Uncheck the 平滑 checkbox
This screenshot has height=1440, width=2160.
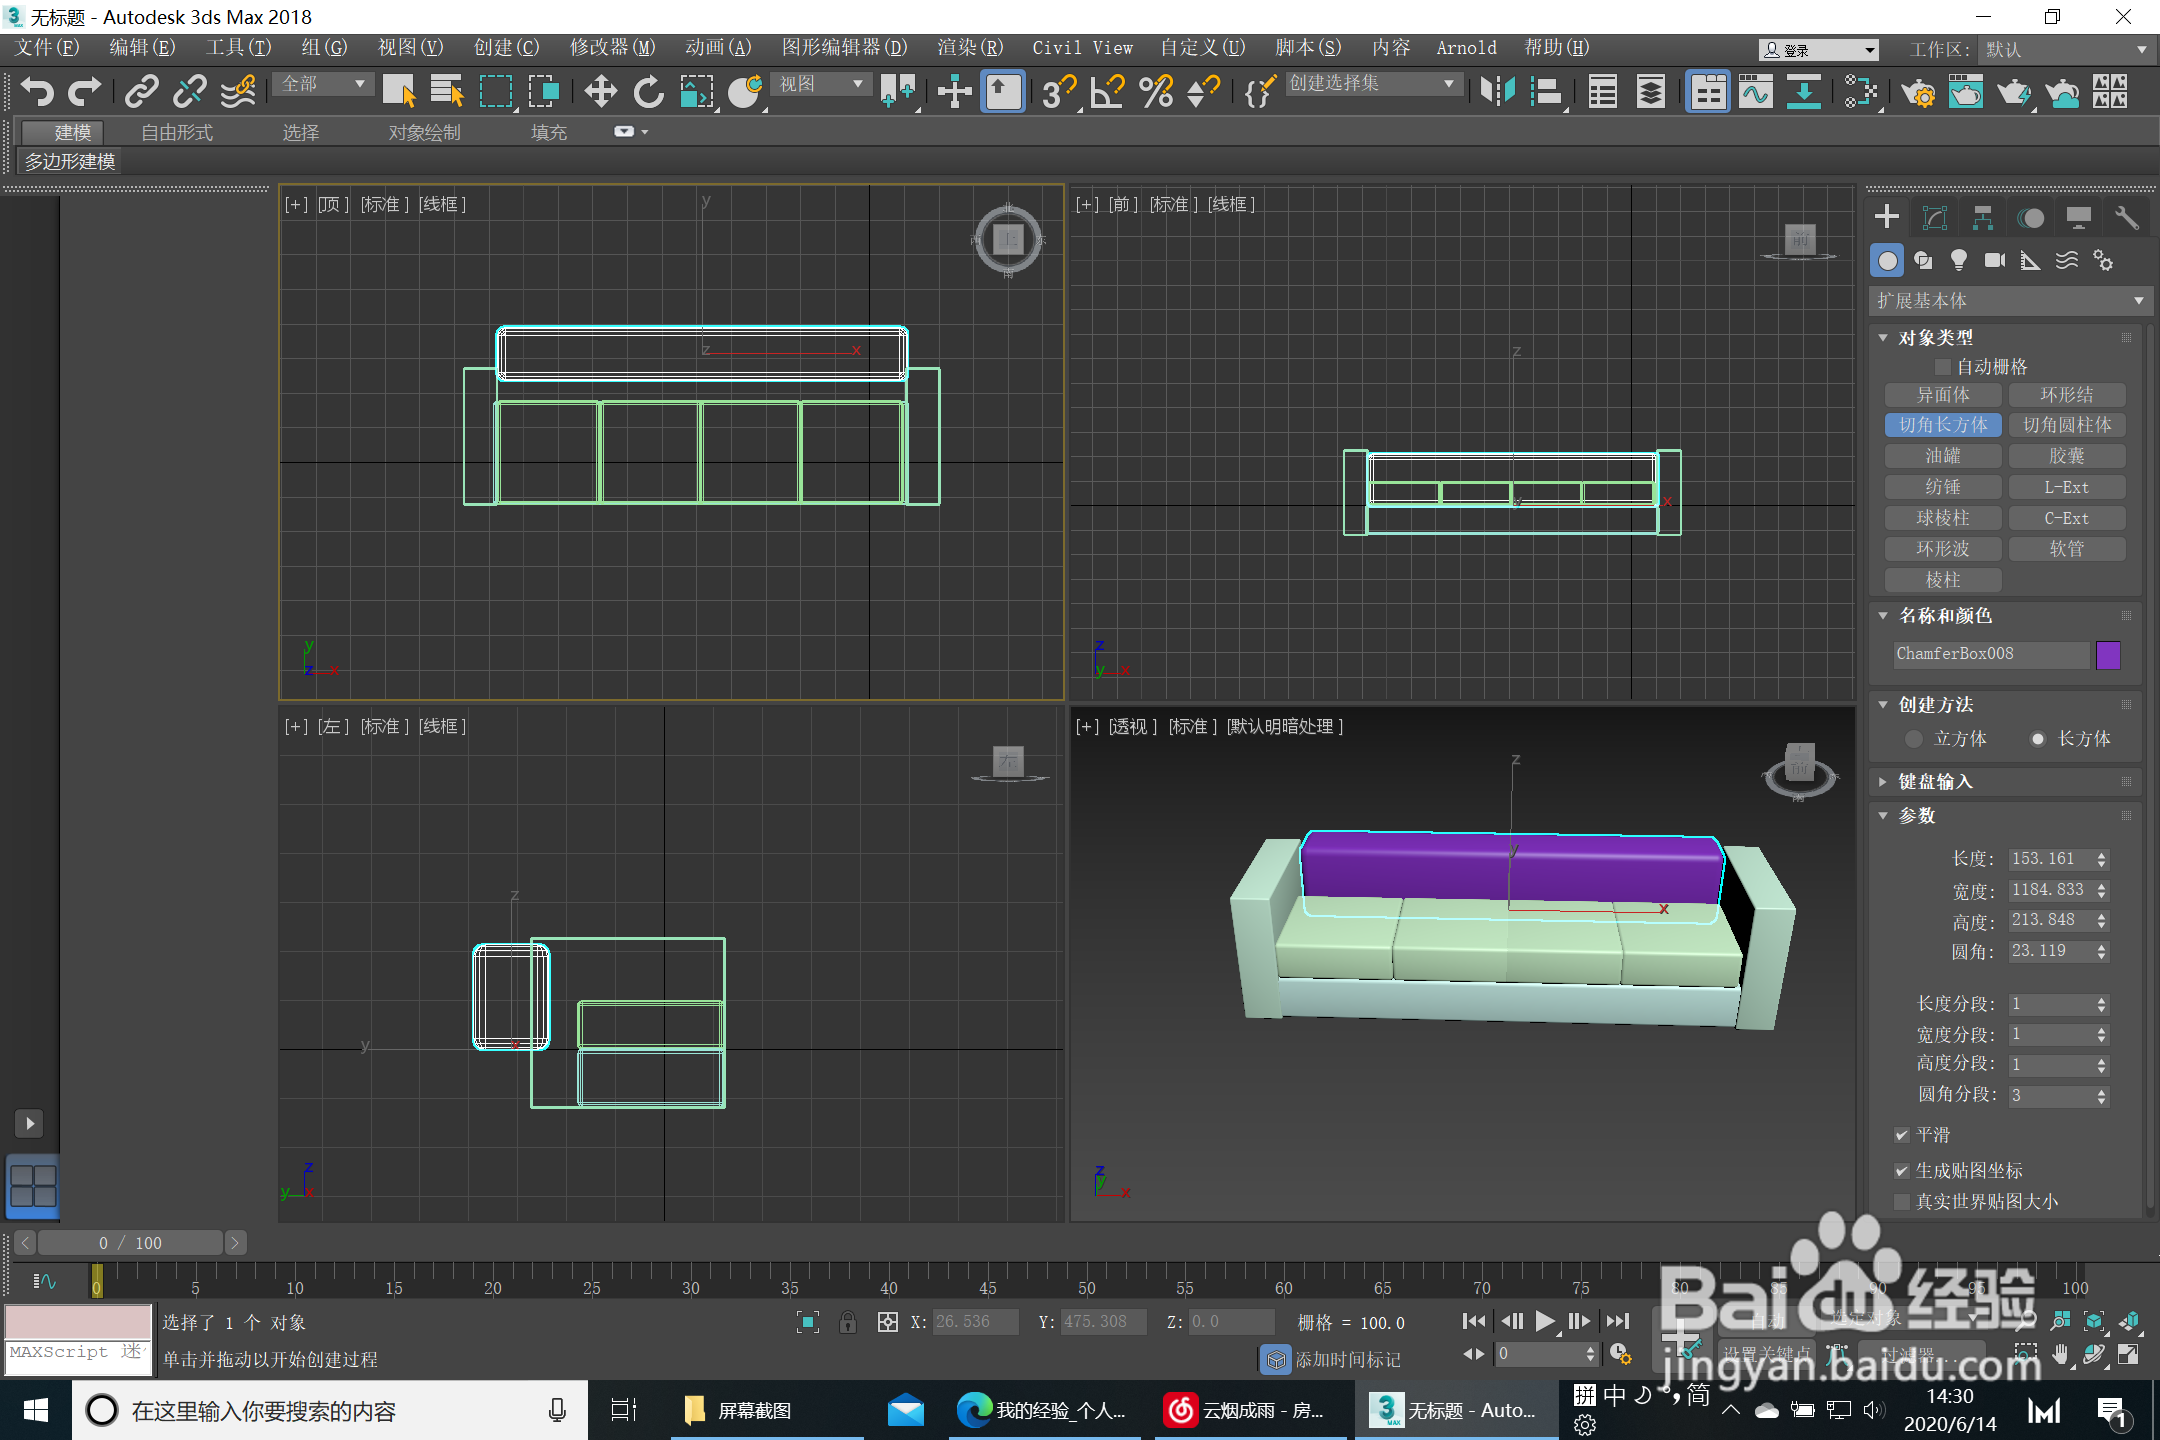click(x=1902, y=1135)
